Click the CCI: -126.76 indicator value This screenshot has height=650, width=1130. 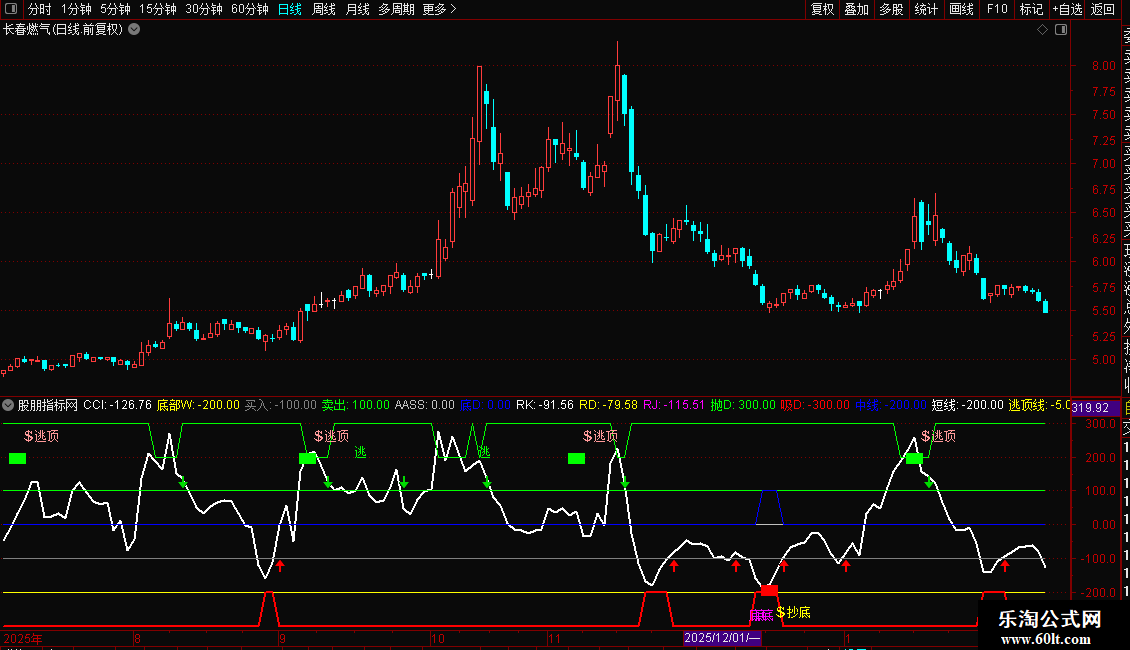[x=117, y=405]
